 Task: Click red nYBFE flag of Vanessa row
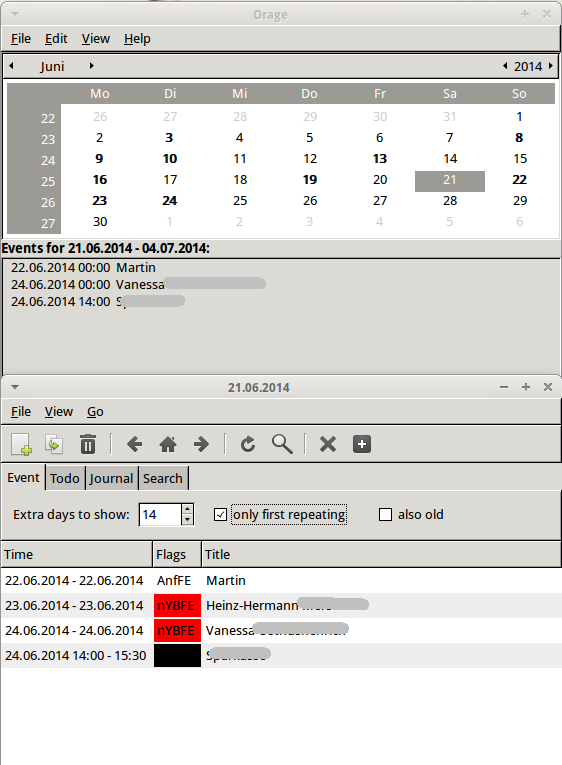pos(177,630)
